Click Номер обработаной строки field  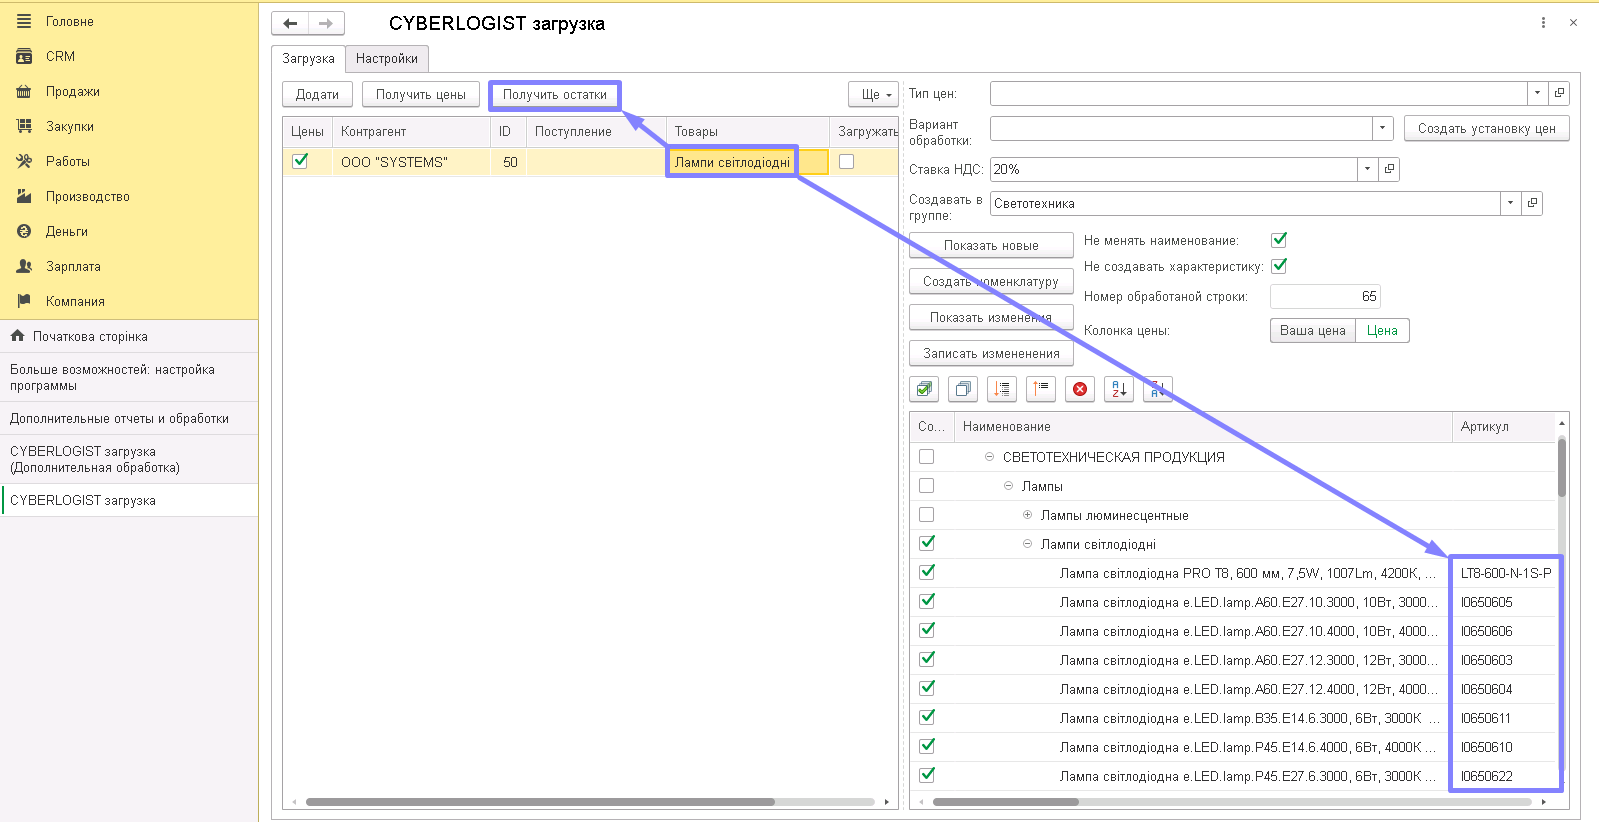coord(1325,296)
